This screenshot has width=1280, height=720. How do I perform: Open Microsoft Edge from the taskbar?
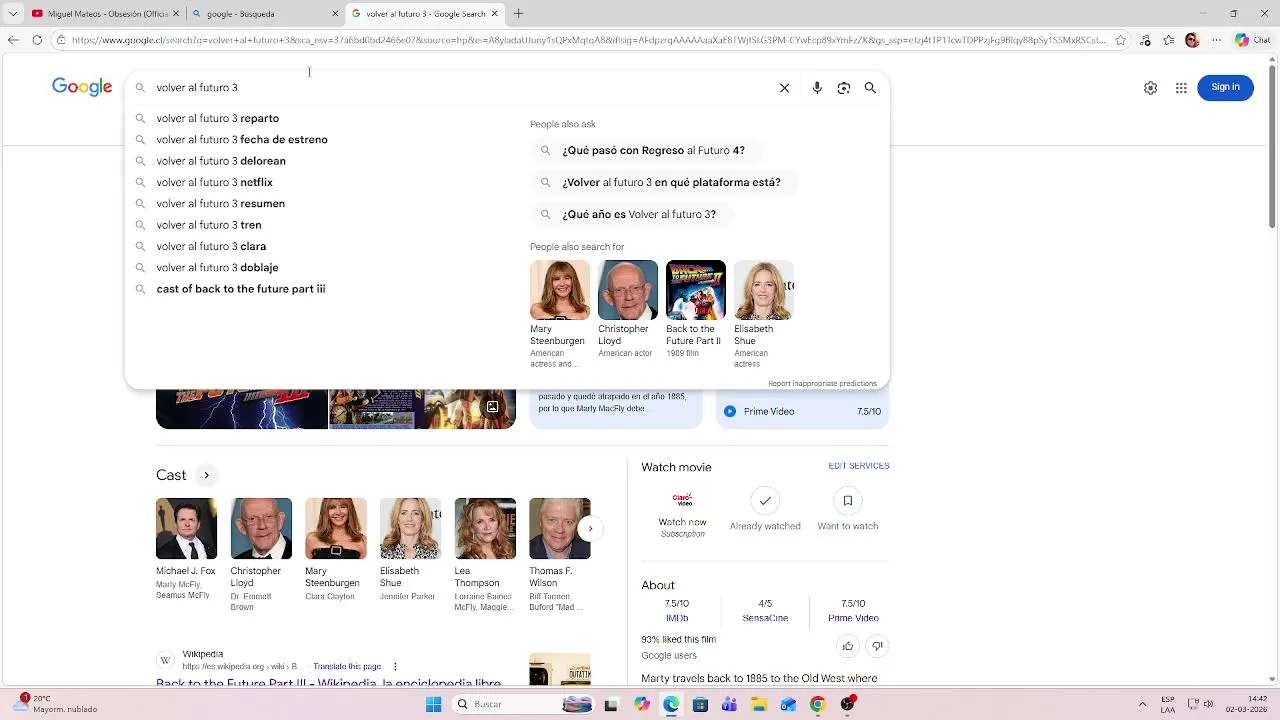click(x=671, y=704)
